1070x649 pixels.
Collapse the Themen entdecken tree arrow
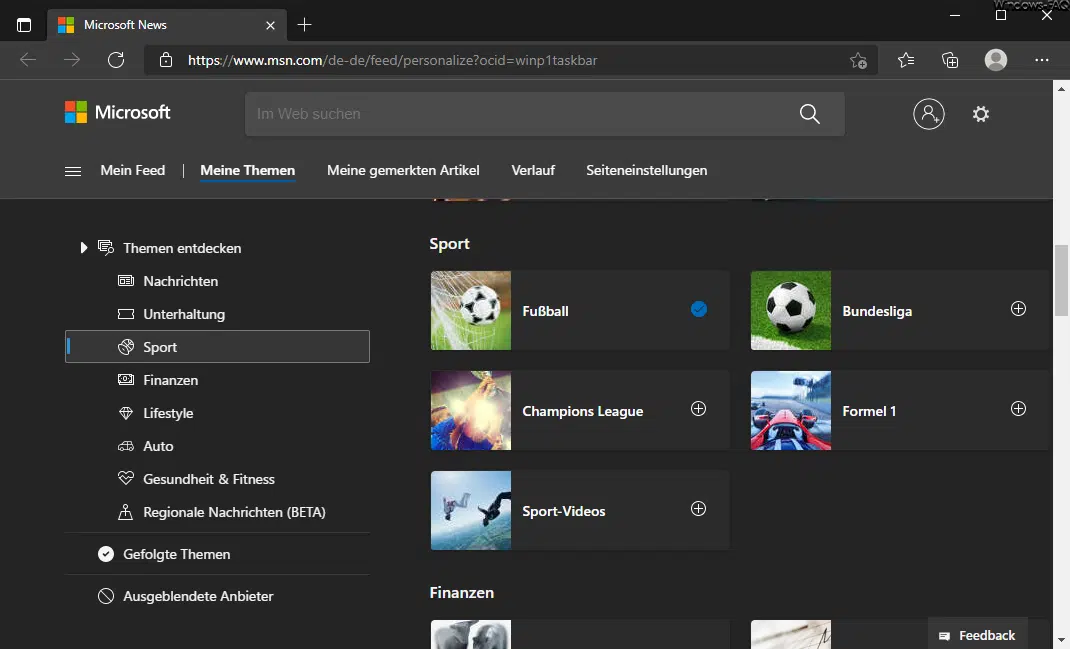click(x=83, y=248)
